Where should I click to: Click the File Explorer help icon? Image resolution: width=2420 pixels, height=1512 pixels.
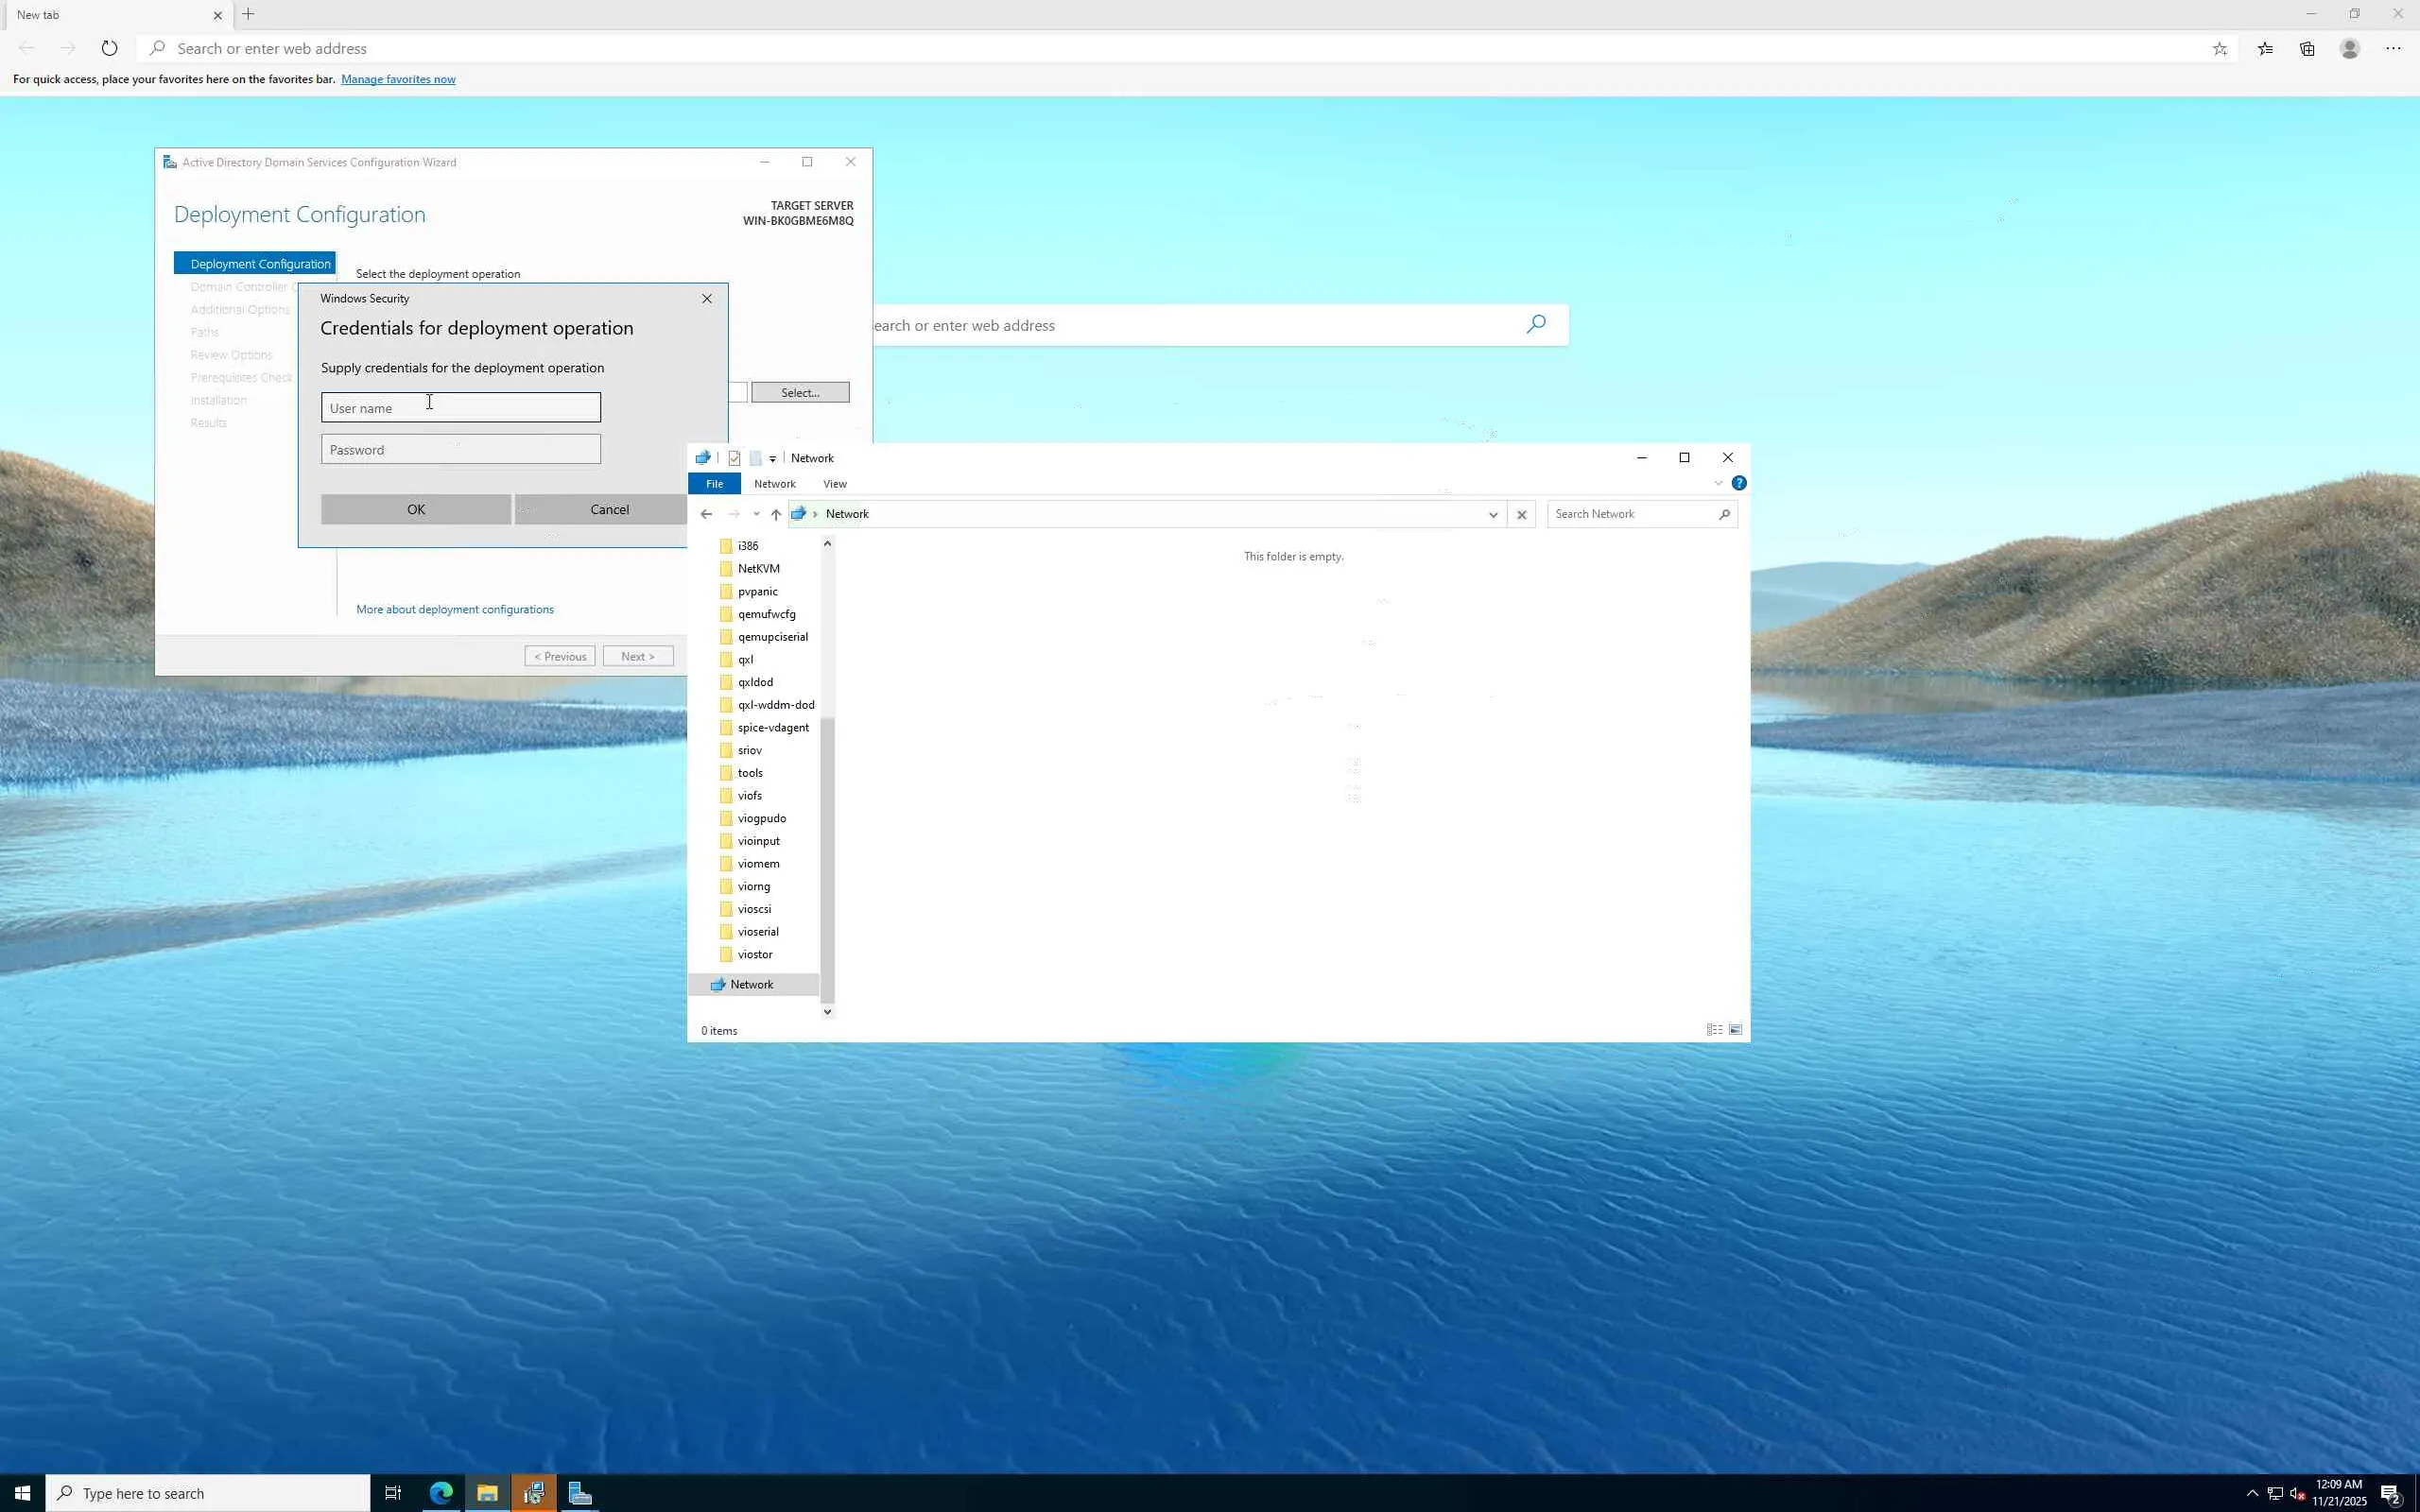(1739, 483)
